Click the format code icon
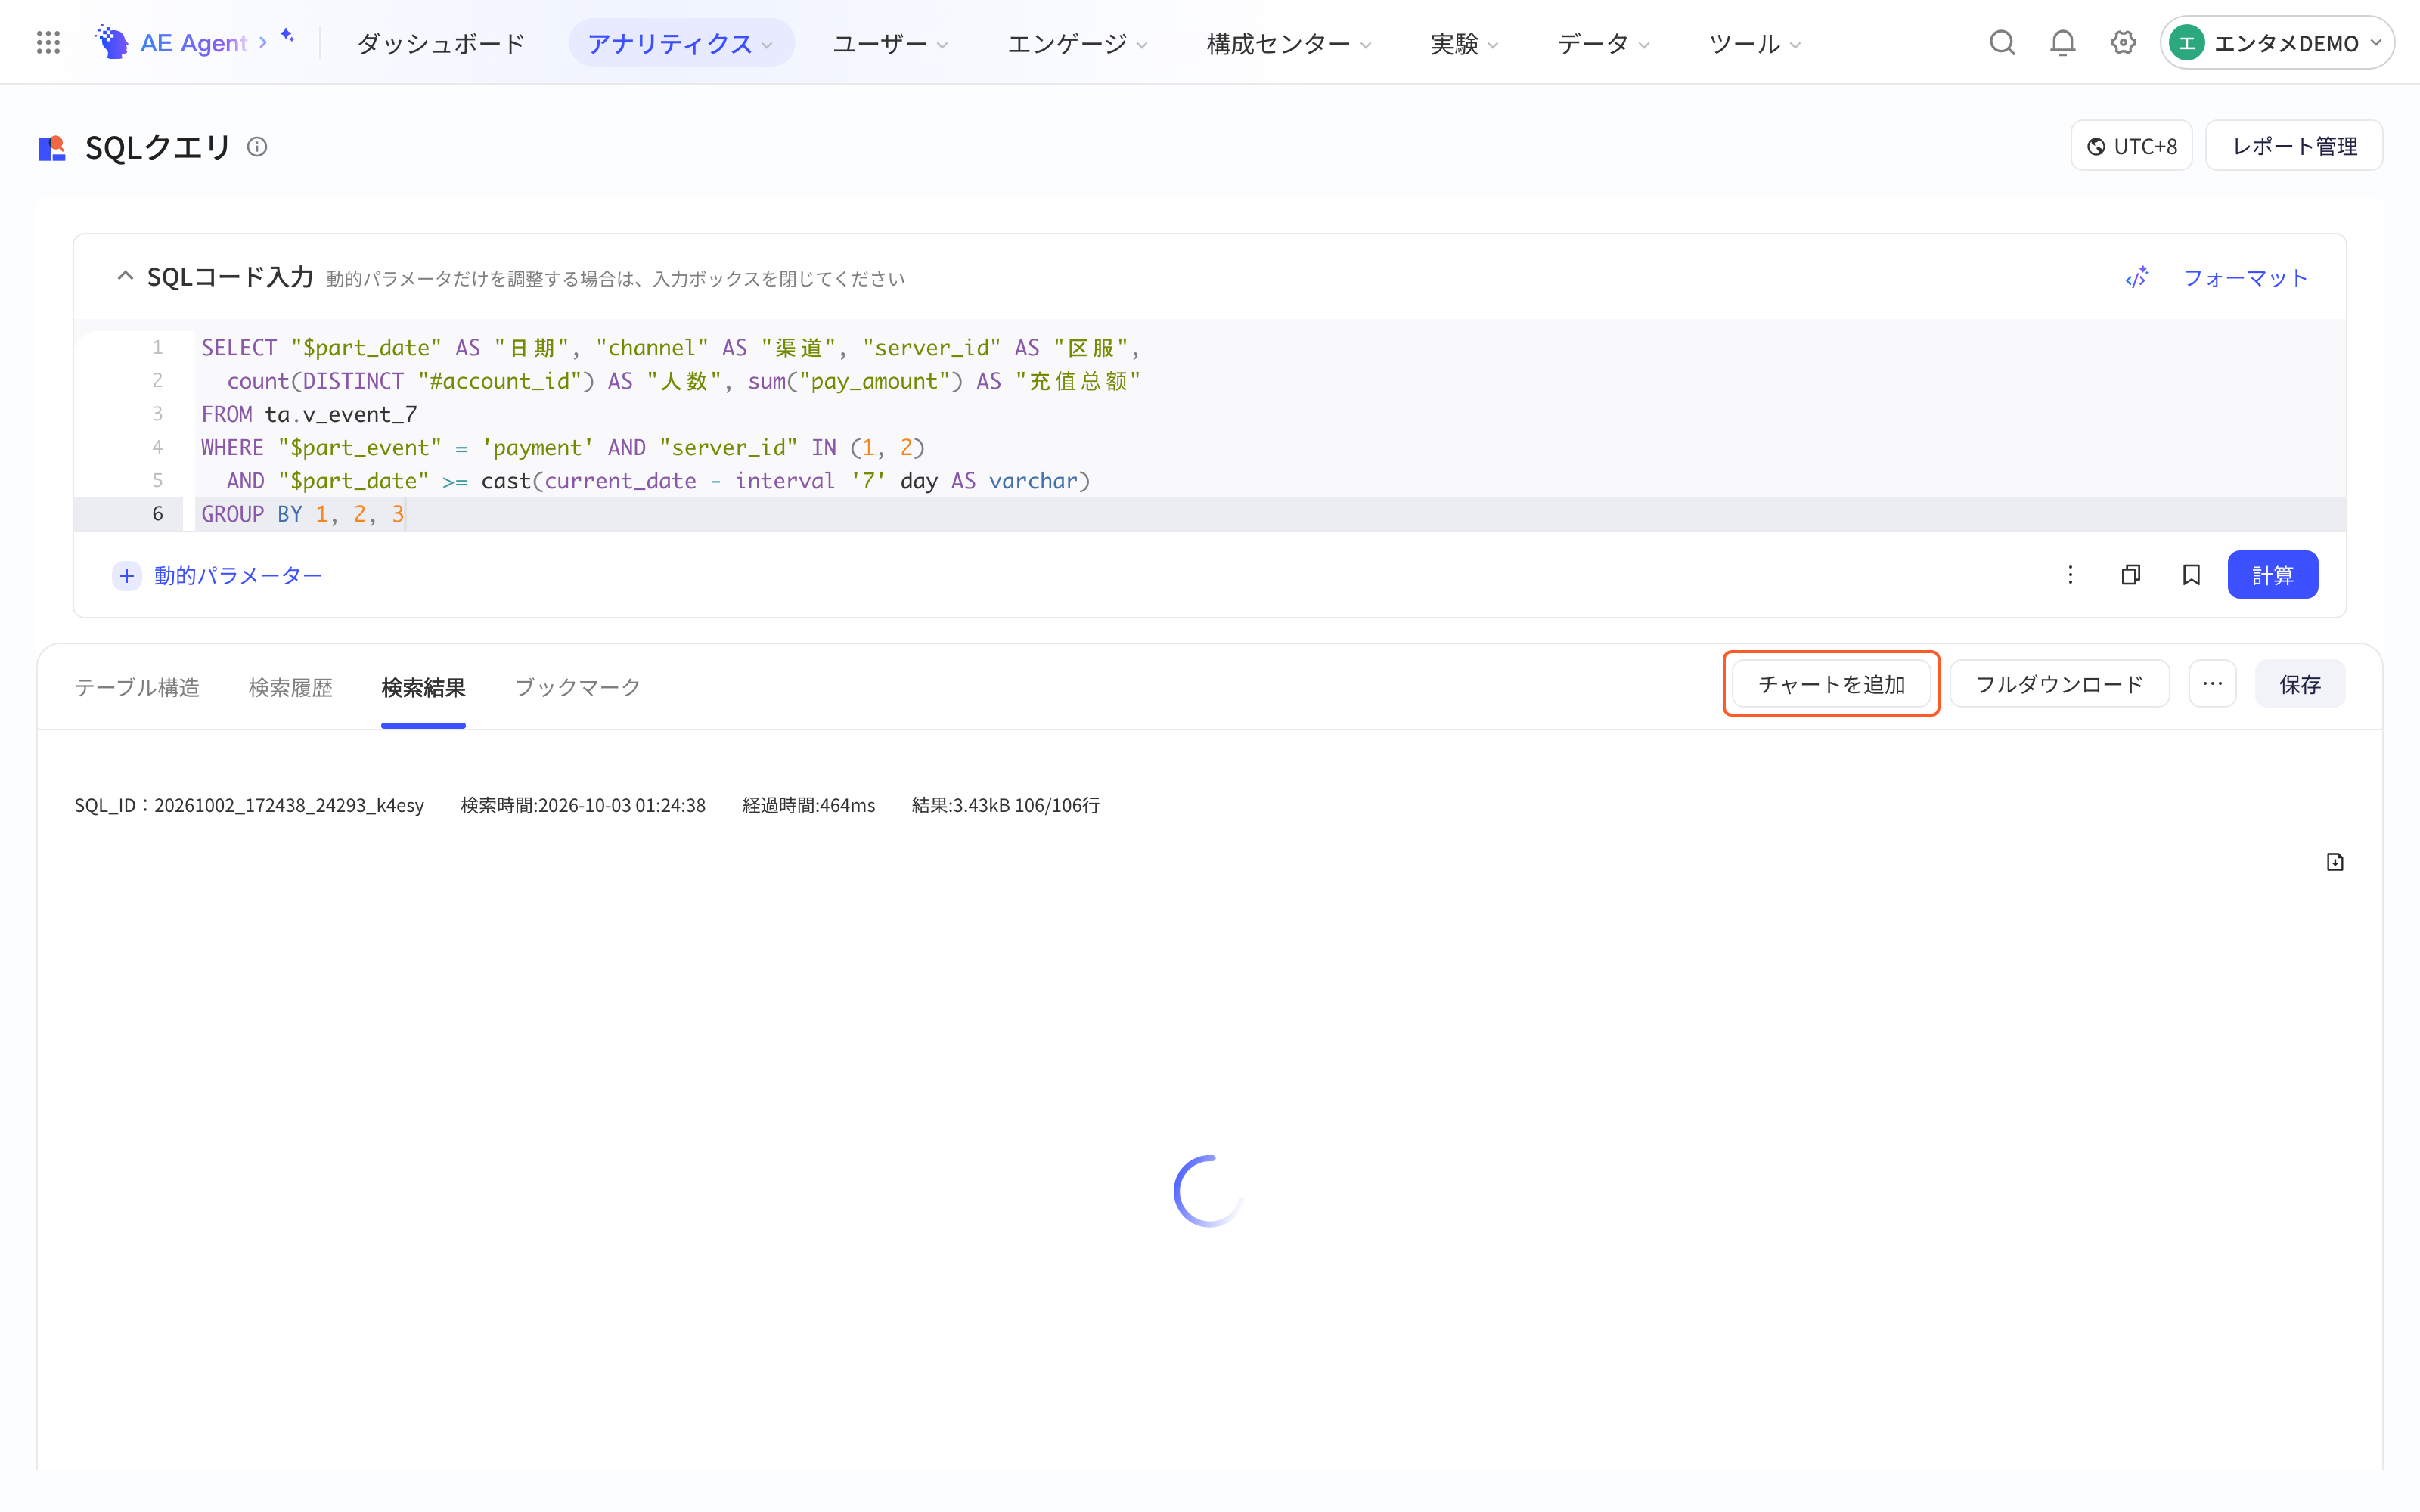Screen dimensions: 2420x1512 pyautogui.click(x=2137, y=278)
